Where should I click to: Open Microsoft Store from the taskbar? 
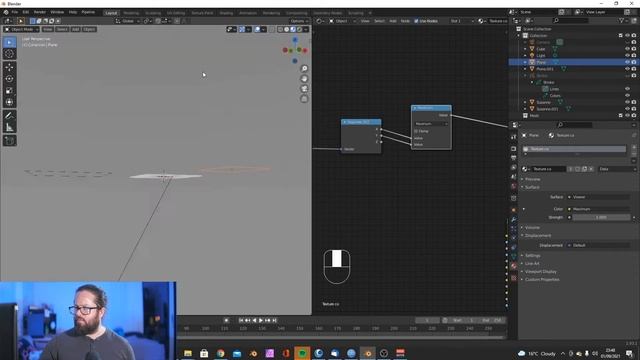tap(204, 353)
